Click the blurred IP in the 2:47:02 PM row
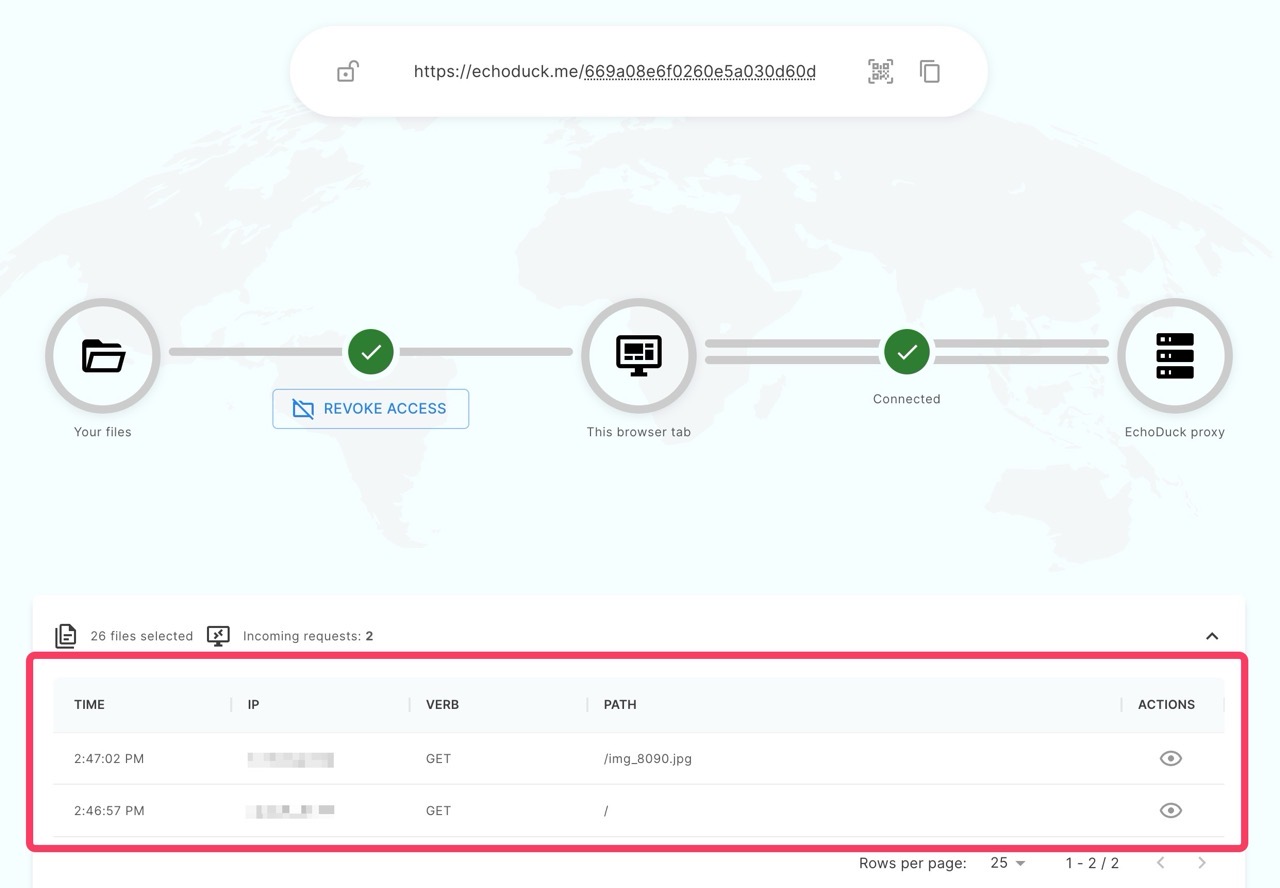Image resolution: width=1280 pixels, height=888 pixels. [x=290, y=760]
